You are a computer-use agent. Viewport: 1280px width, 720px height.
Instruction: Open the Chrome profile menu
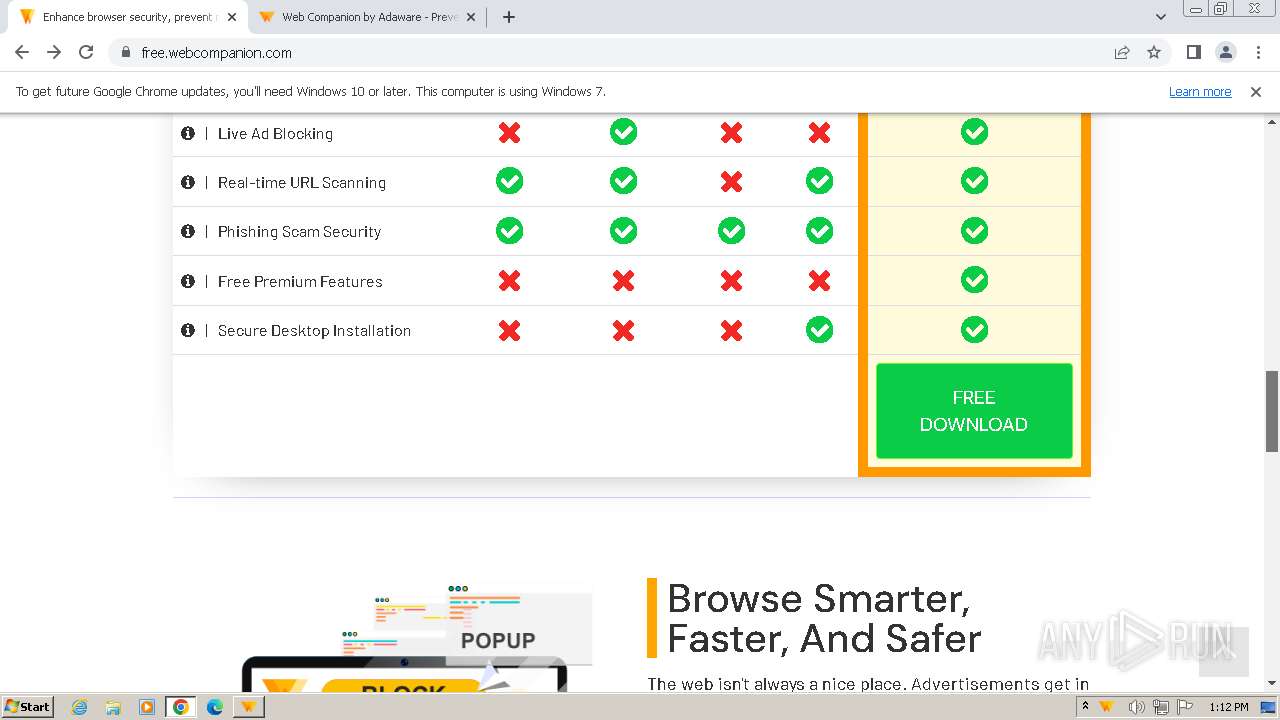tap(1226, 53)
